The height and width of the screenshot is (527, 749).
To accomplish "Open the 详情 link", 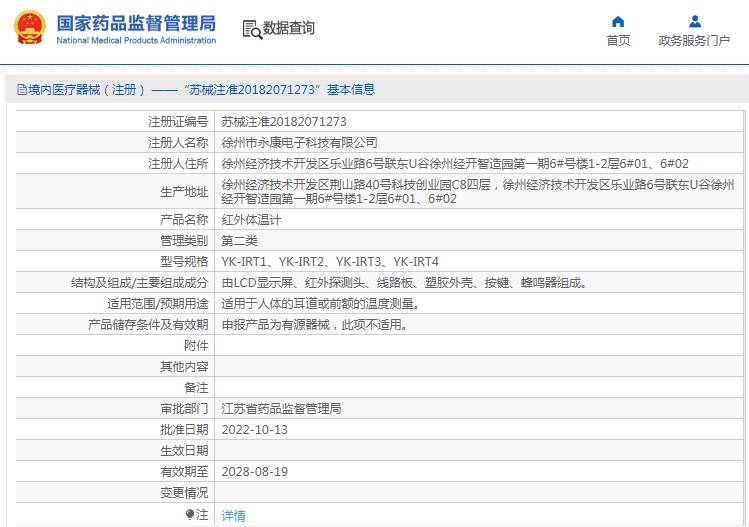I will point(234,516).
